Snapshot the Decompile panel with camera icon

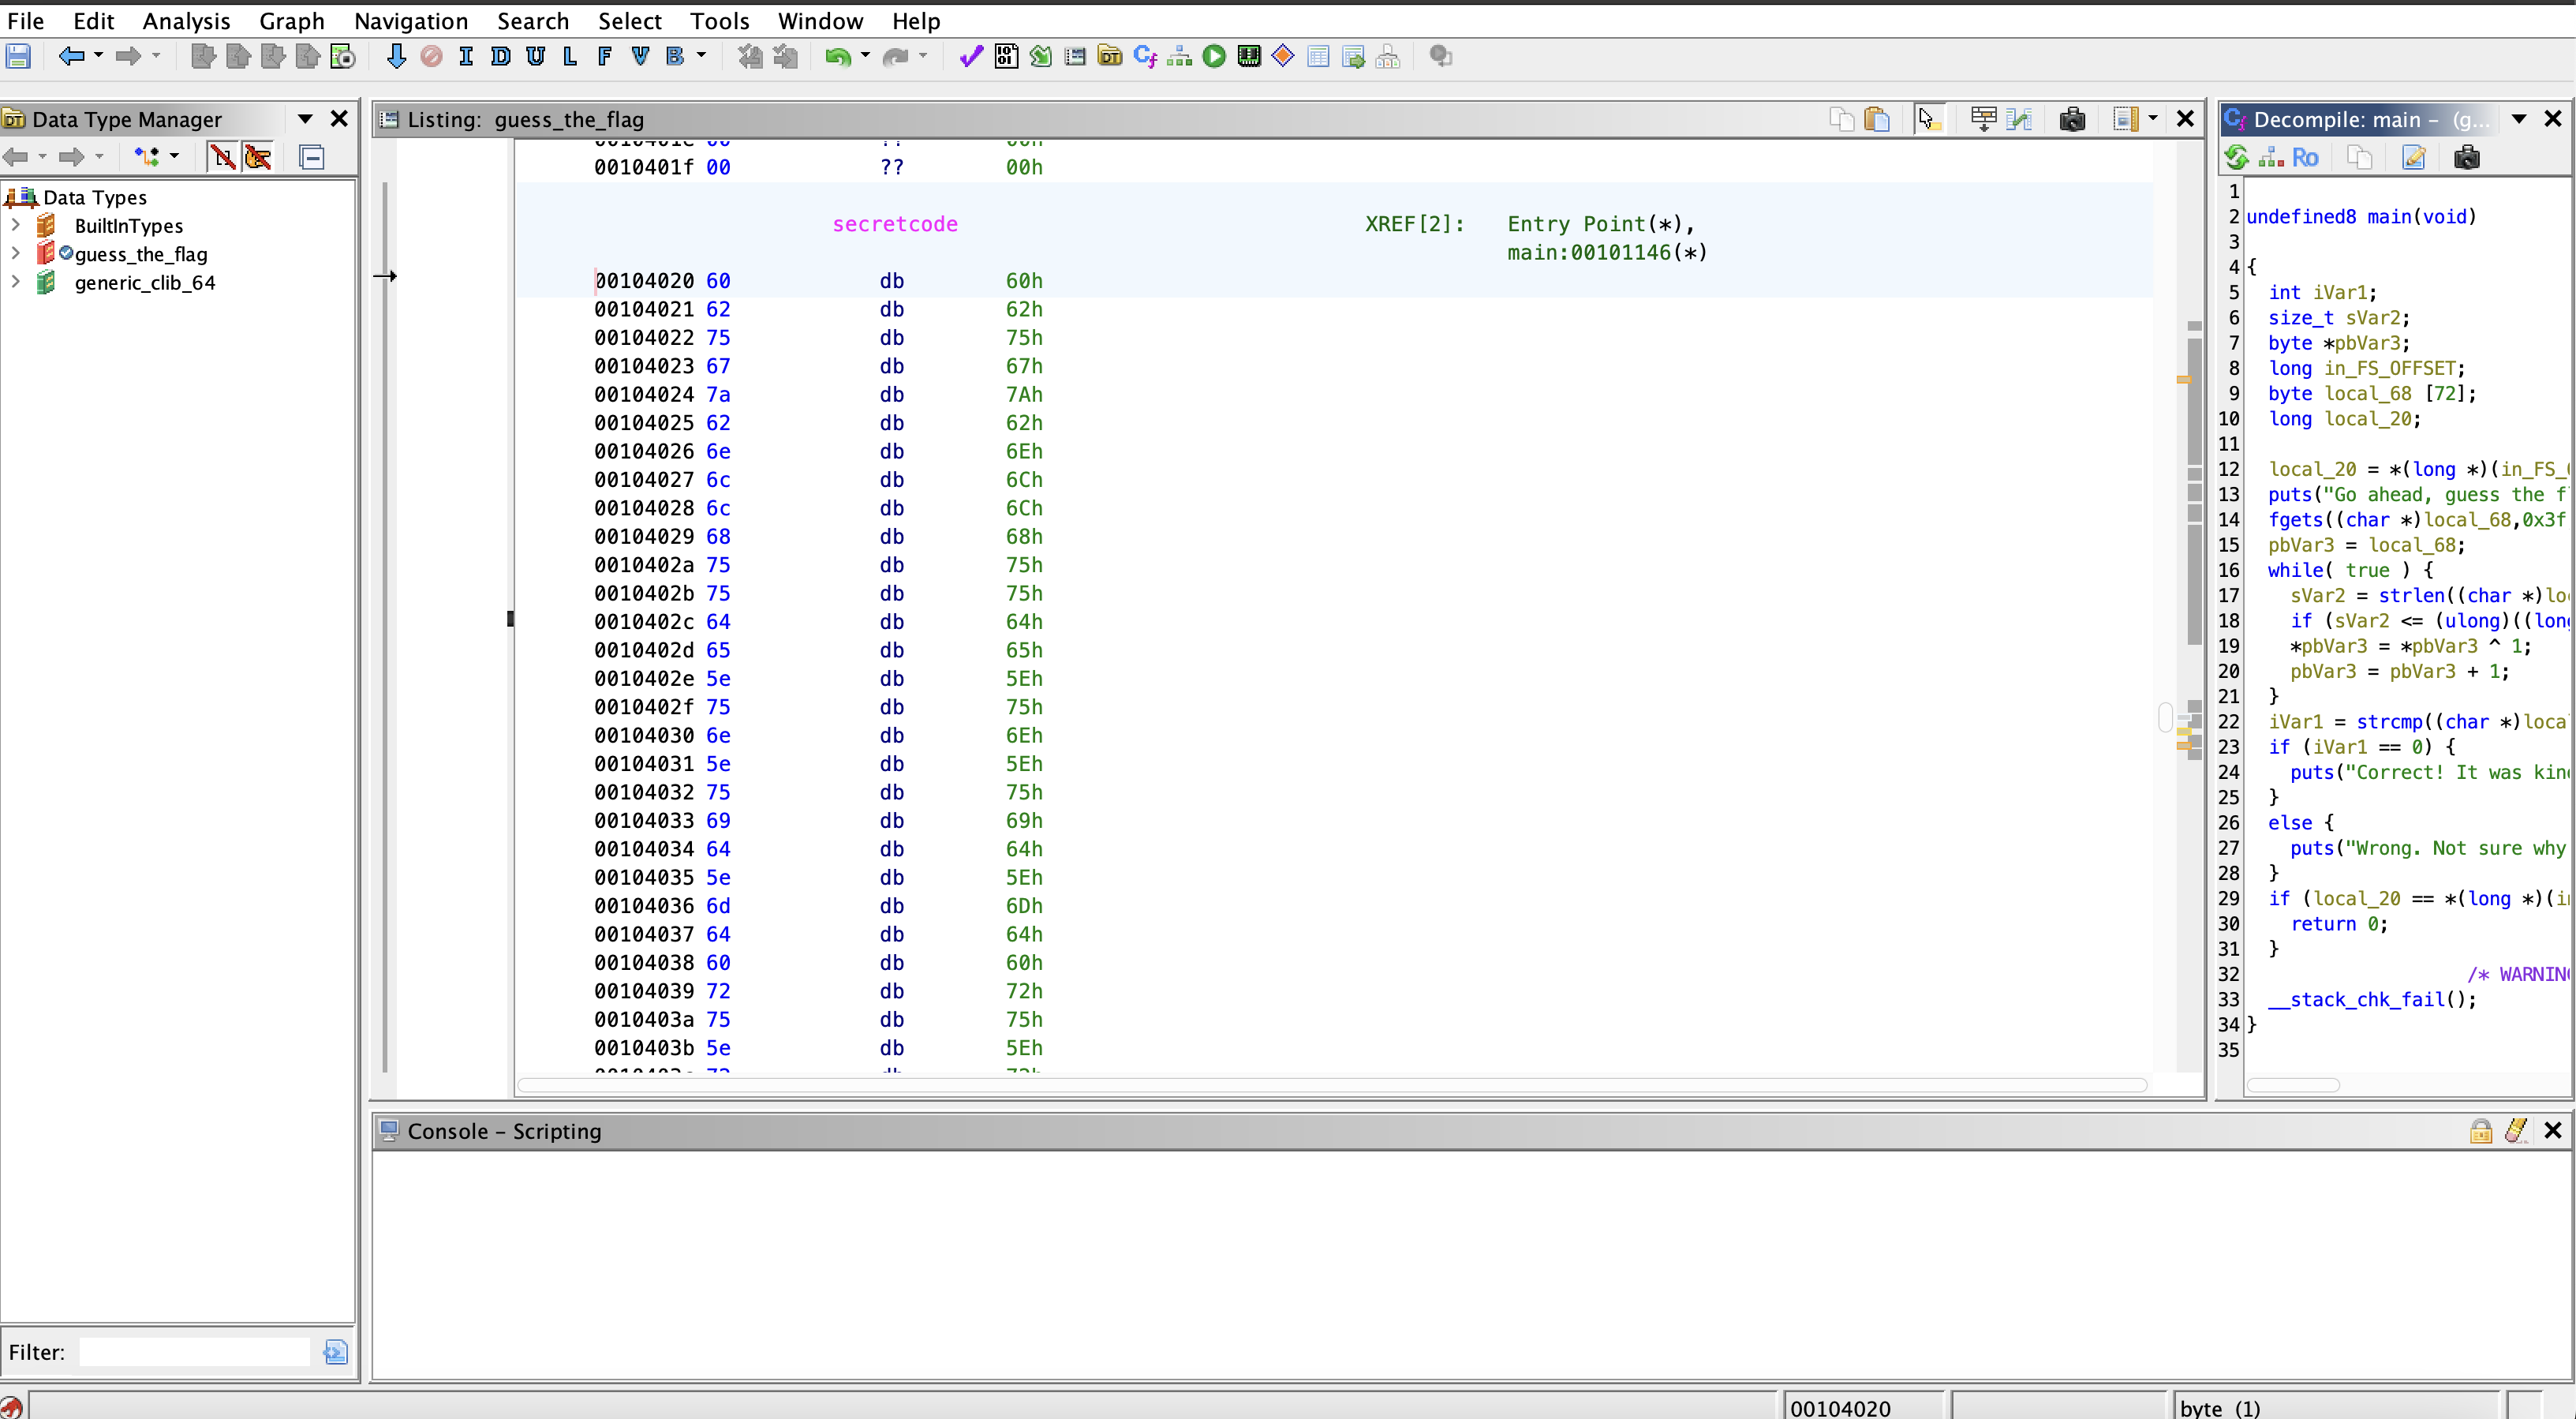[2467, 157]
